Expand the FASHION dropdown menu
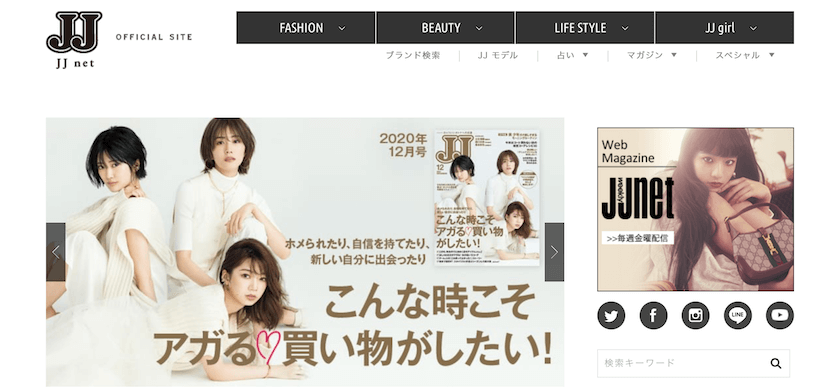 point(306,28)
